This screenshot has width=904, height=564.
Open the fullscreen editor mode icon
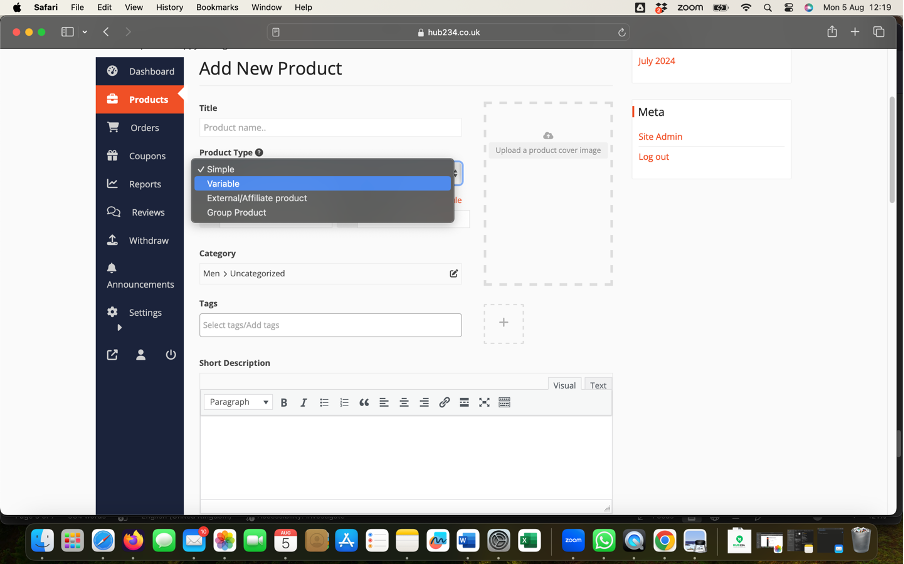pos(484,402)
